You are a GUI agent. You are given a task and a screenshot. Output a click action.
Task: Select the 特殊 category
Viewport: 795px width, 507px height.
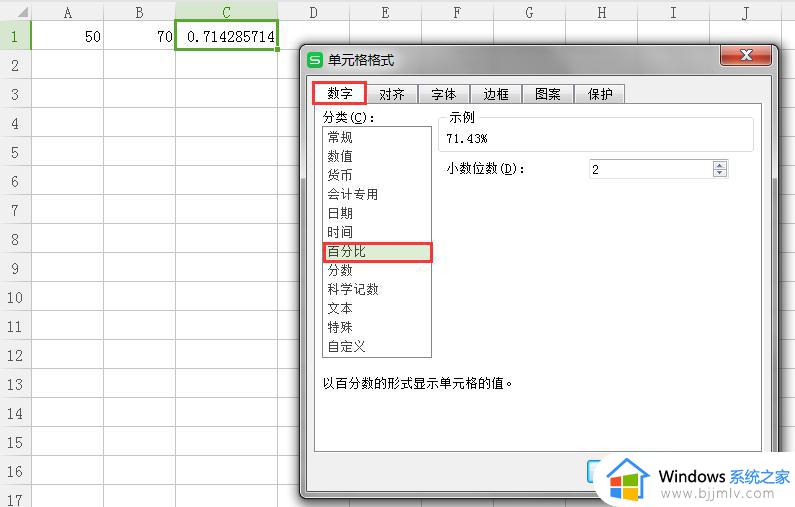377,328
